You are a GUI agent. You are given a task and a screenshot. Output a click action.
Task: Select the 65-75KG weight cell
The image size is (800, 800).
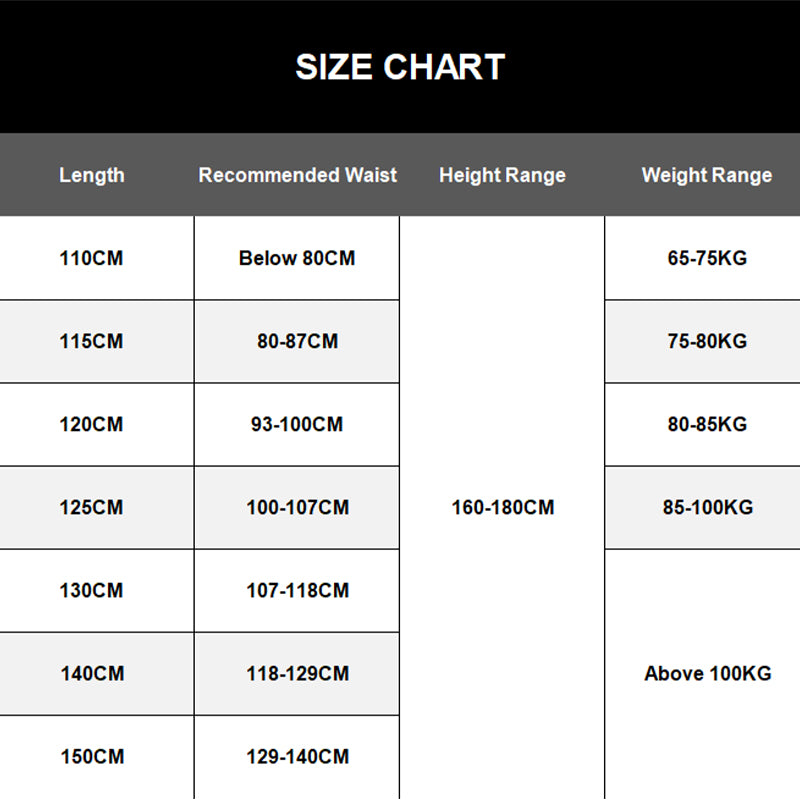point(707,258)
